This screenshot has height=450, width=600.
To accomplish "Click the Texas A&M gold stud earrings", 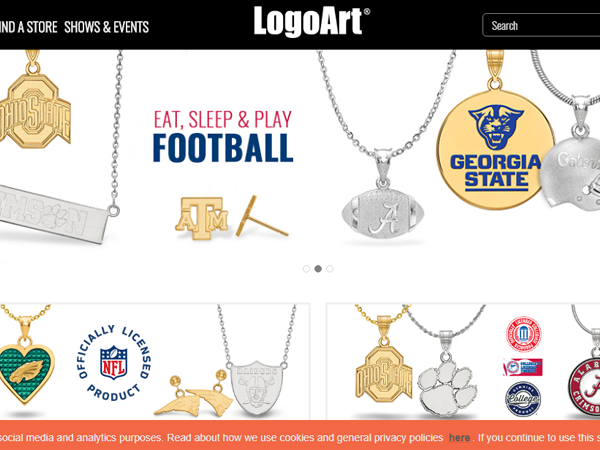I will click(232, 218).
